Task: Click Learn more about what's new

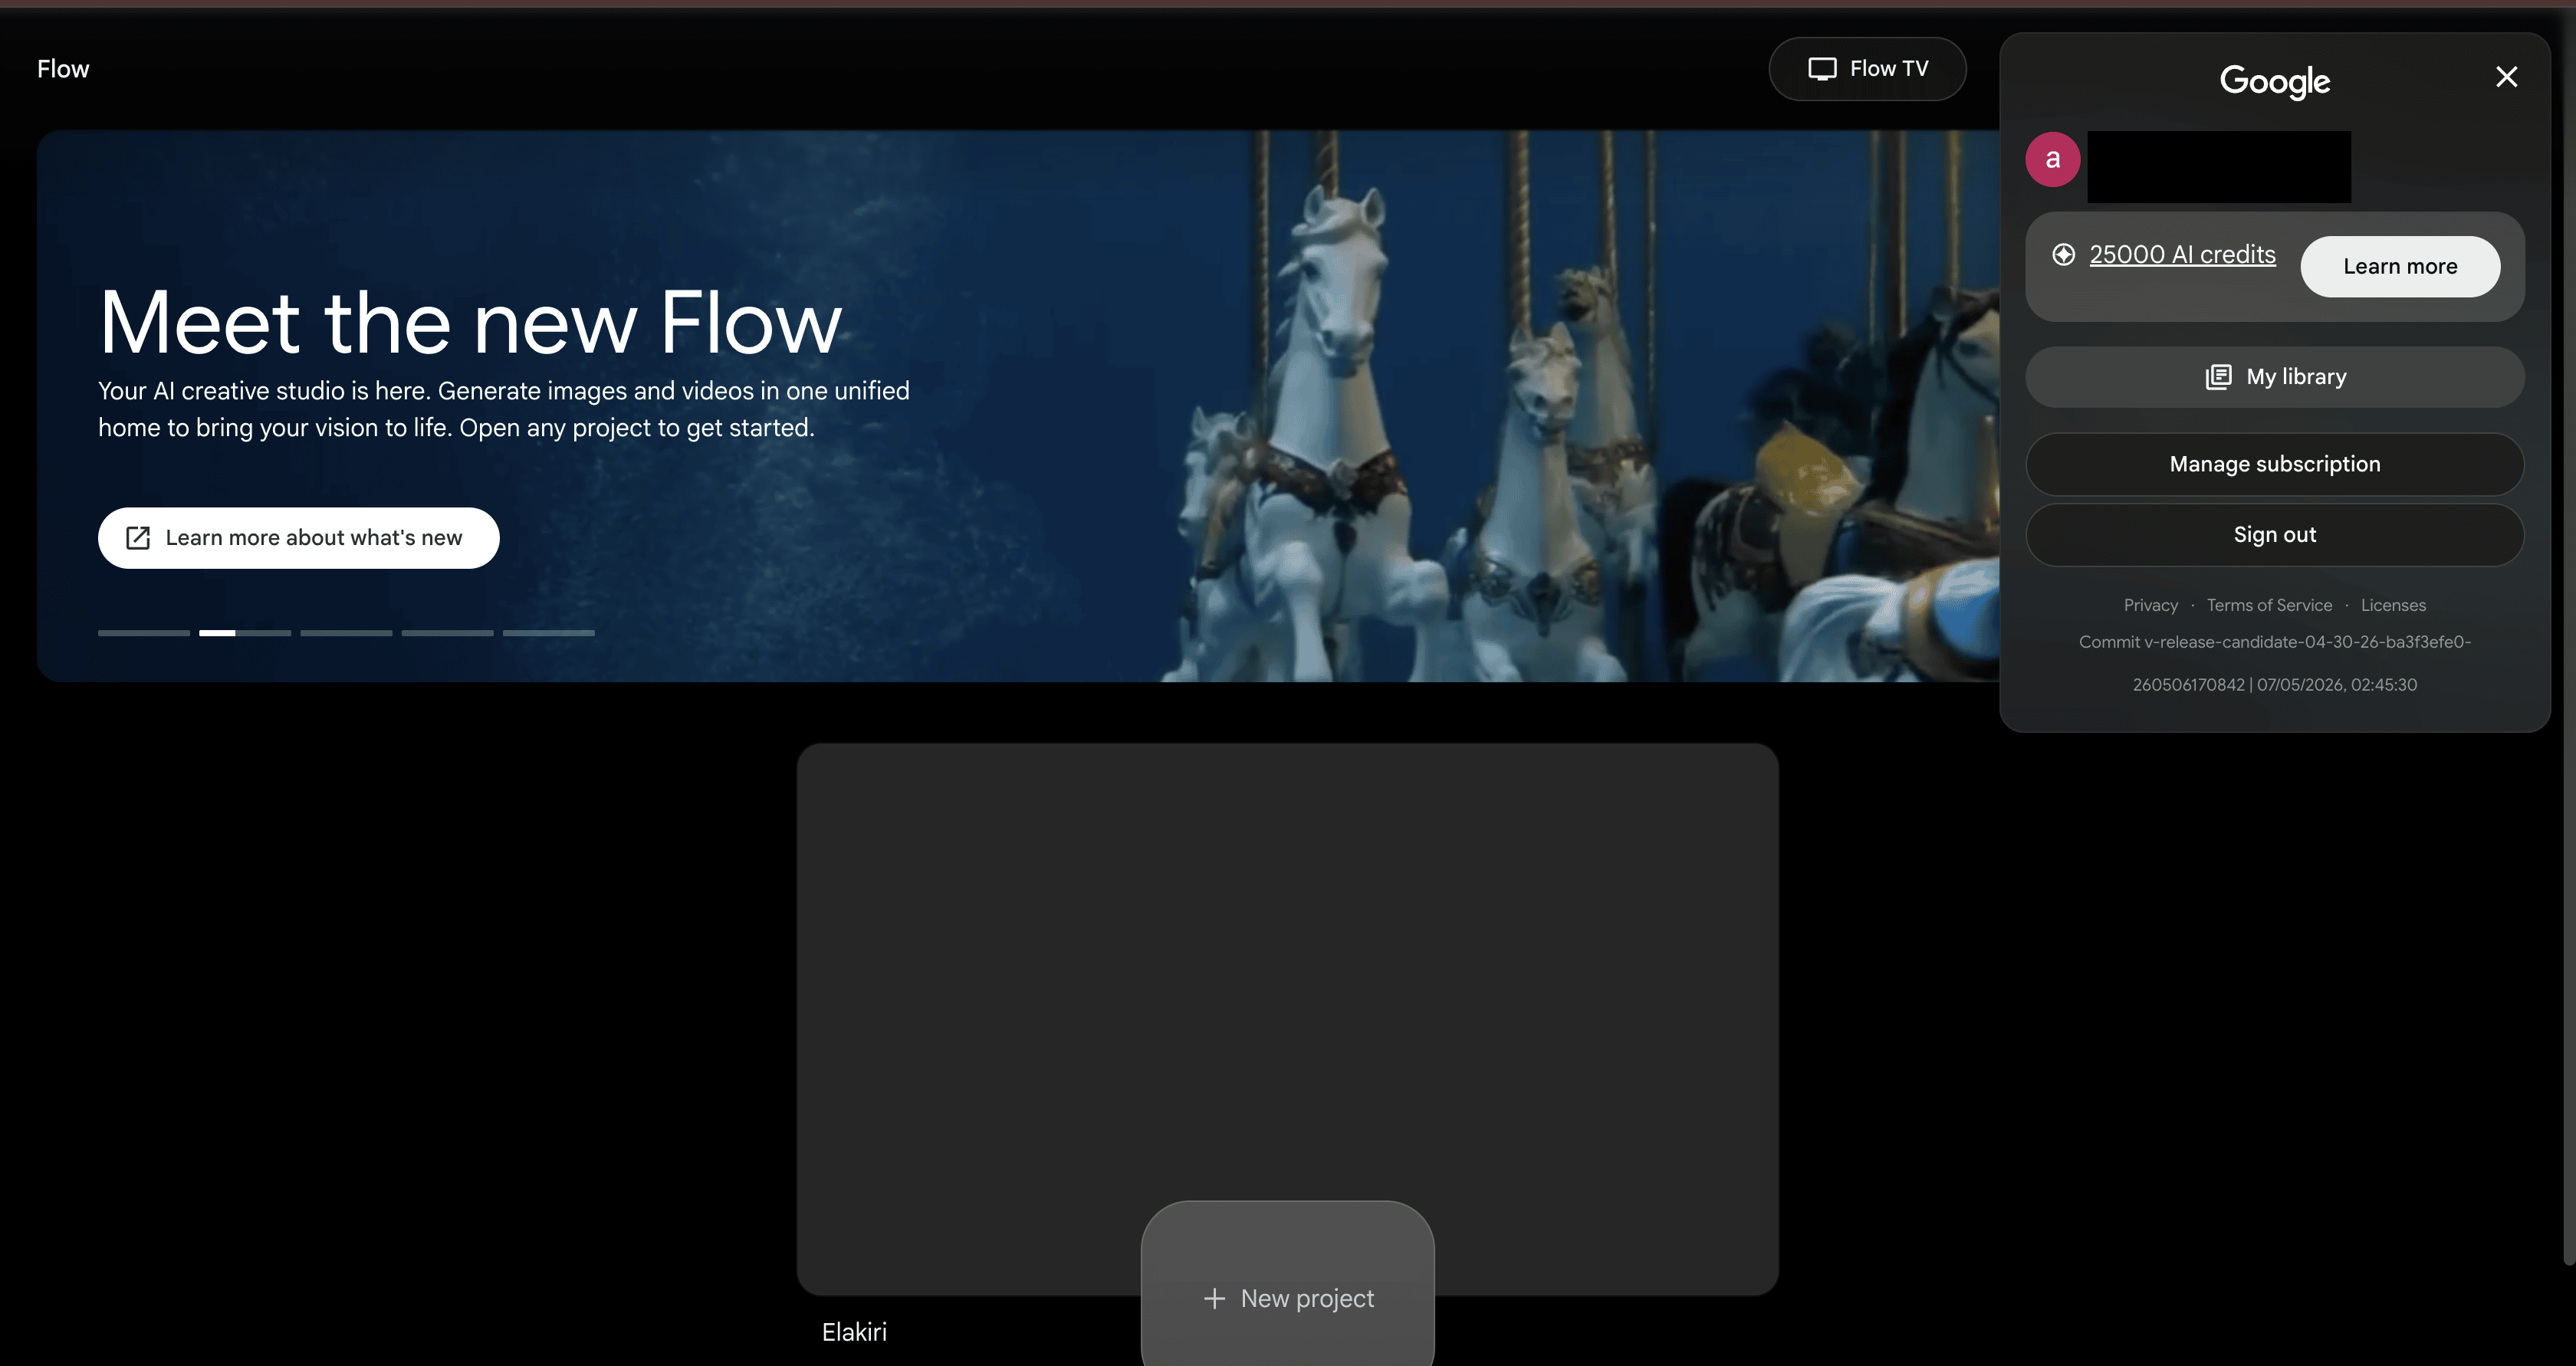Action: 299,538
